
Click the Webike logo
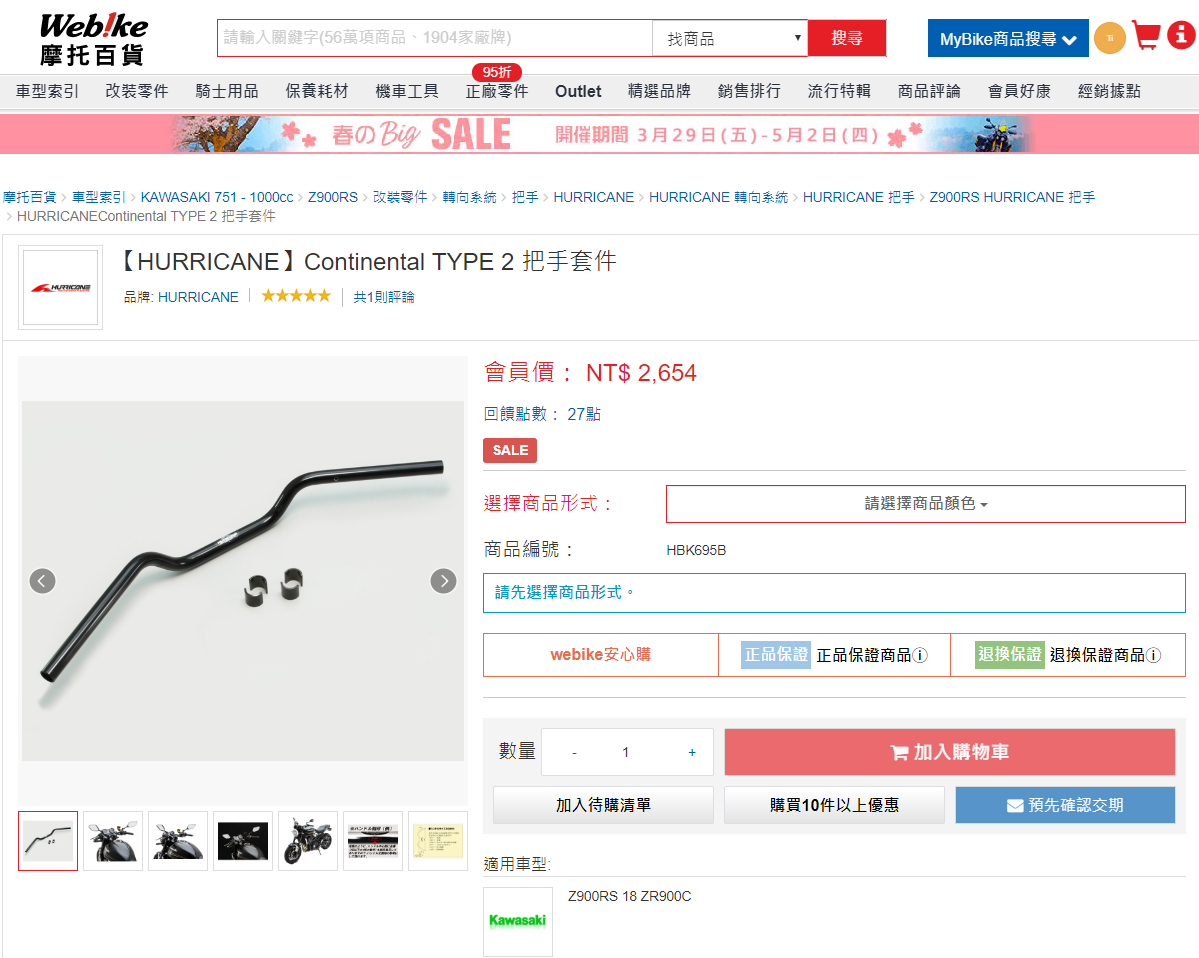tap(93, 38)
